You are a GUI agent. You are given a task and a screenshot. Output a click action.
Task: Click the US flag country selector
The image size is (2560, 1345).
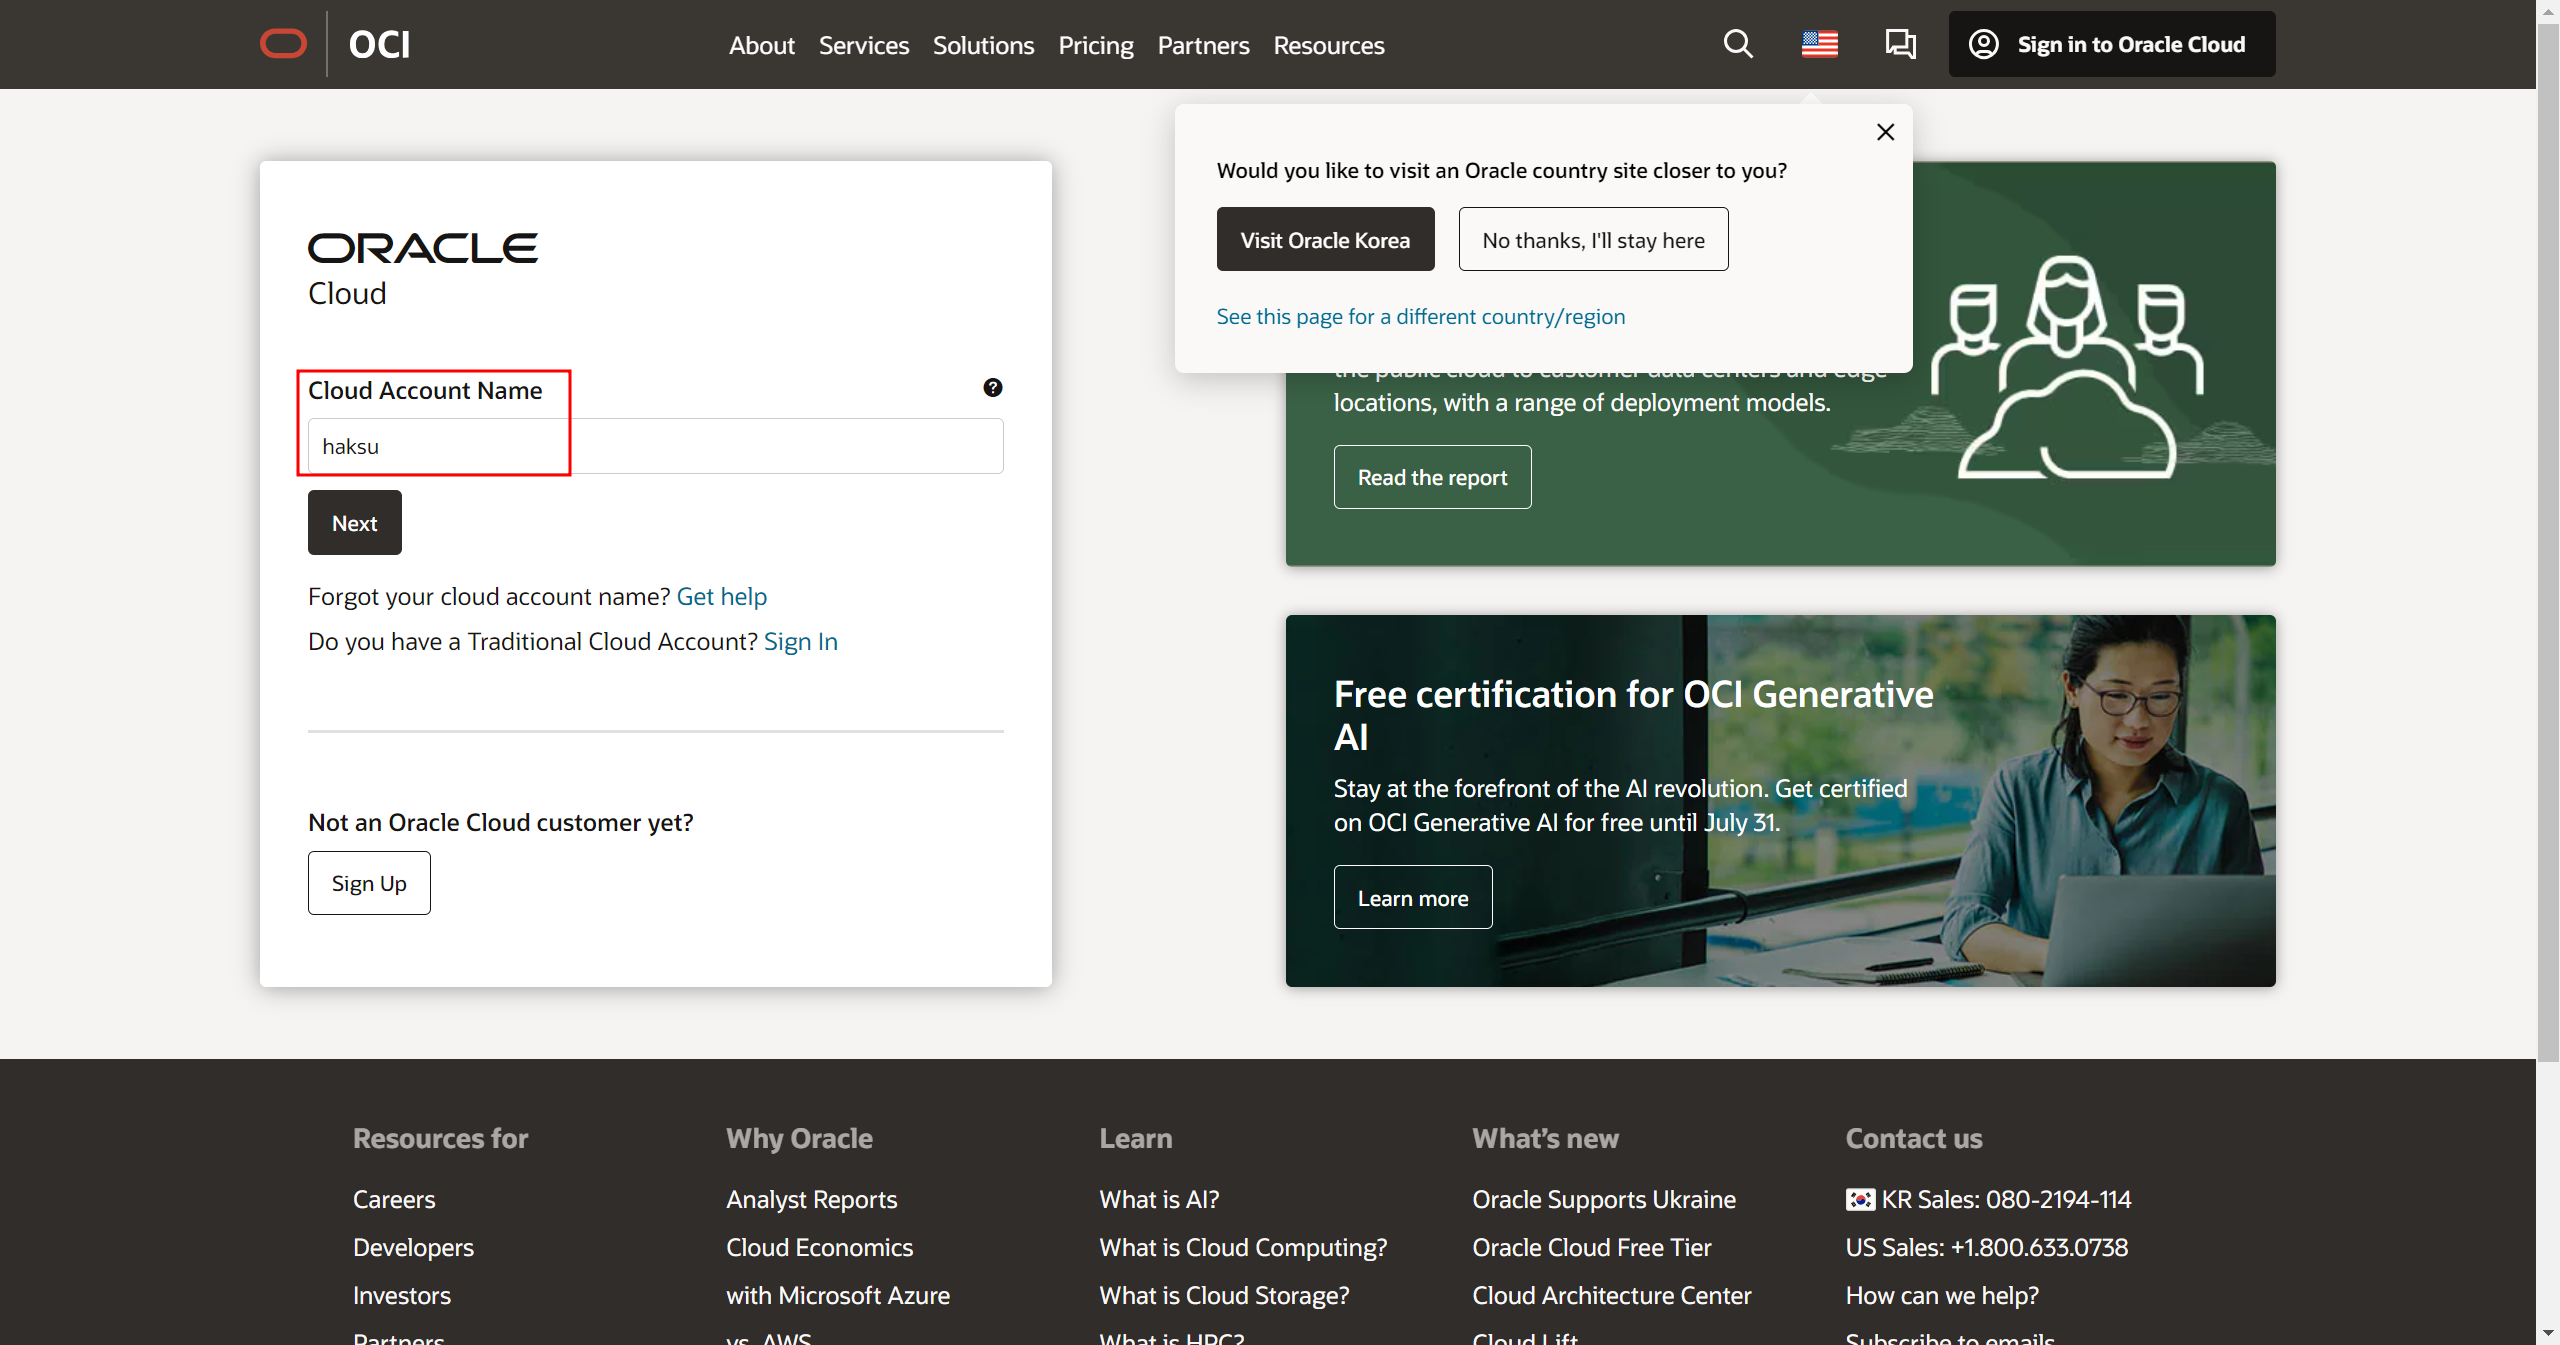[x=1819, y=44]
